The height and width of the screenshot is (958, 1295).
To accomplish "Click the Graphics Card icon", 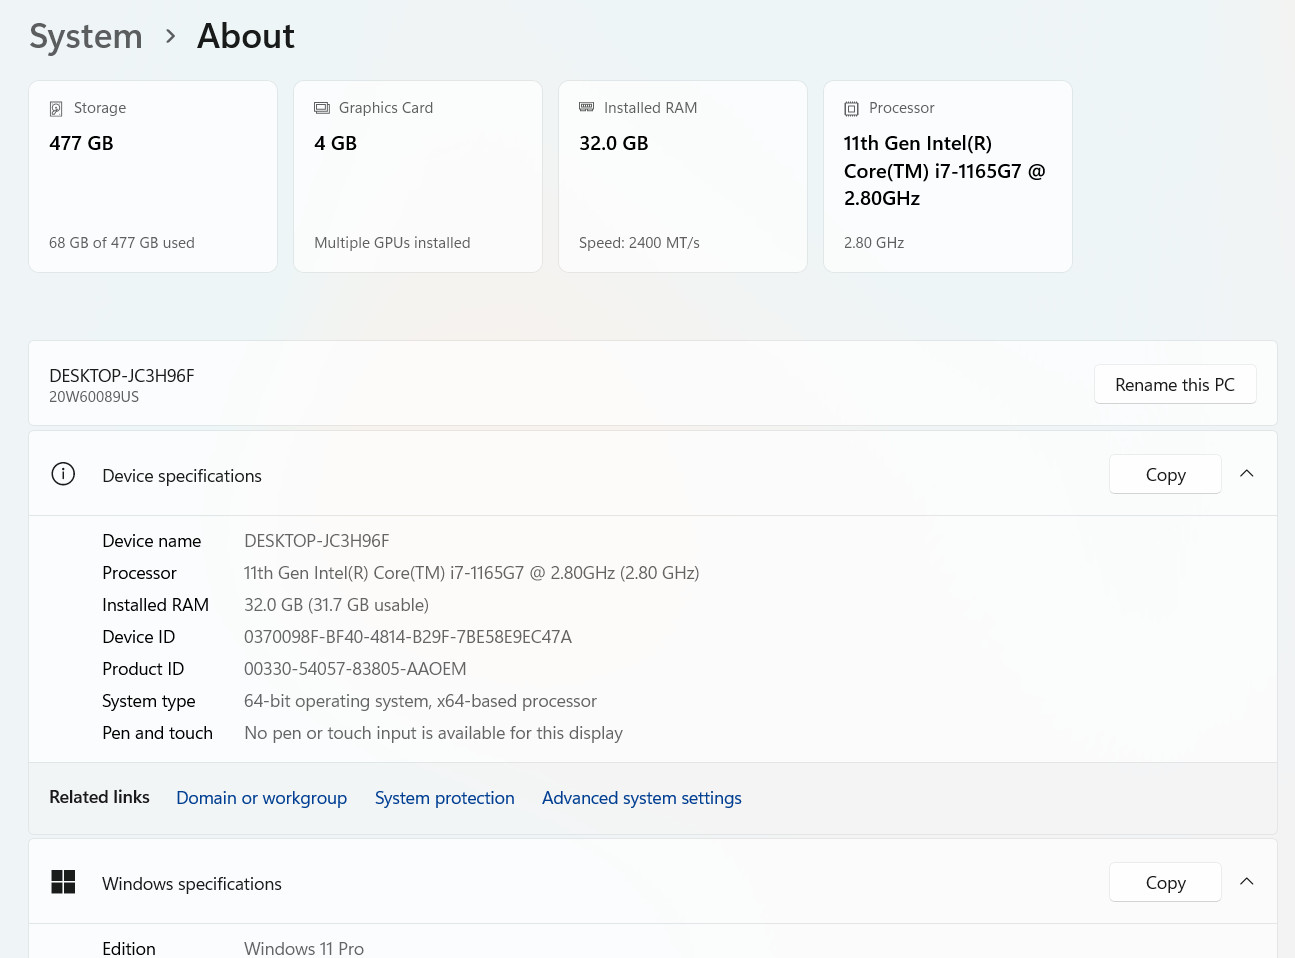I will tap(322, 108).
